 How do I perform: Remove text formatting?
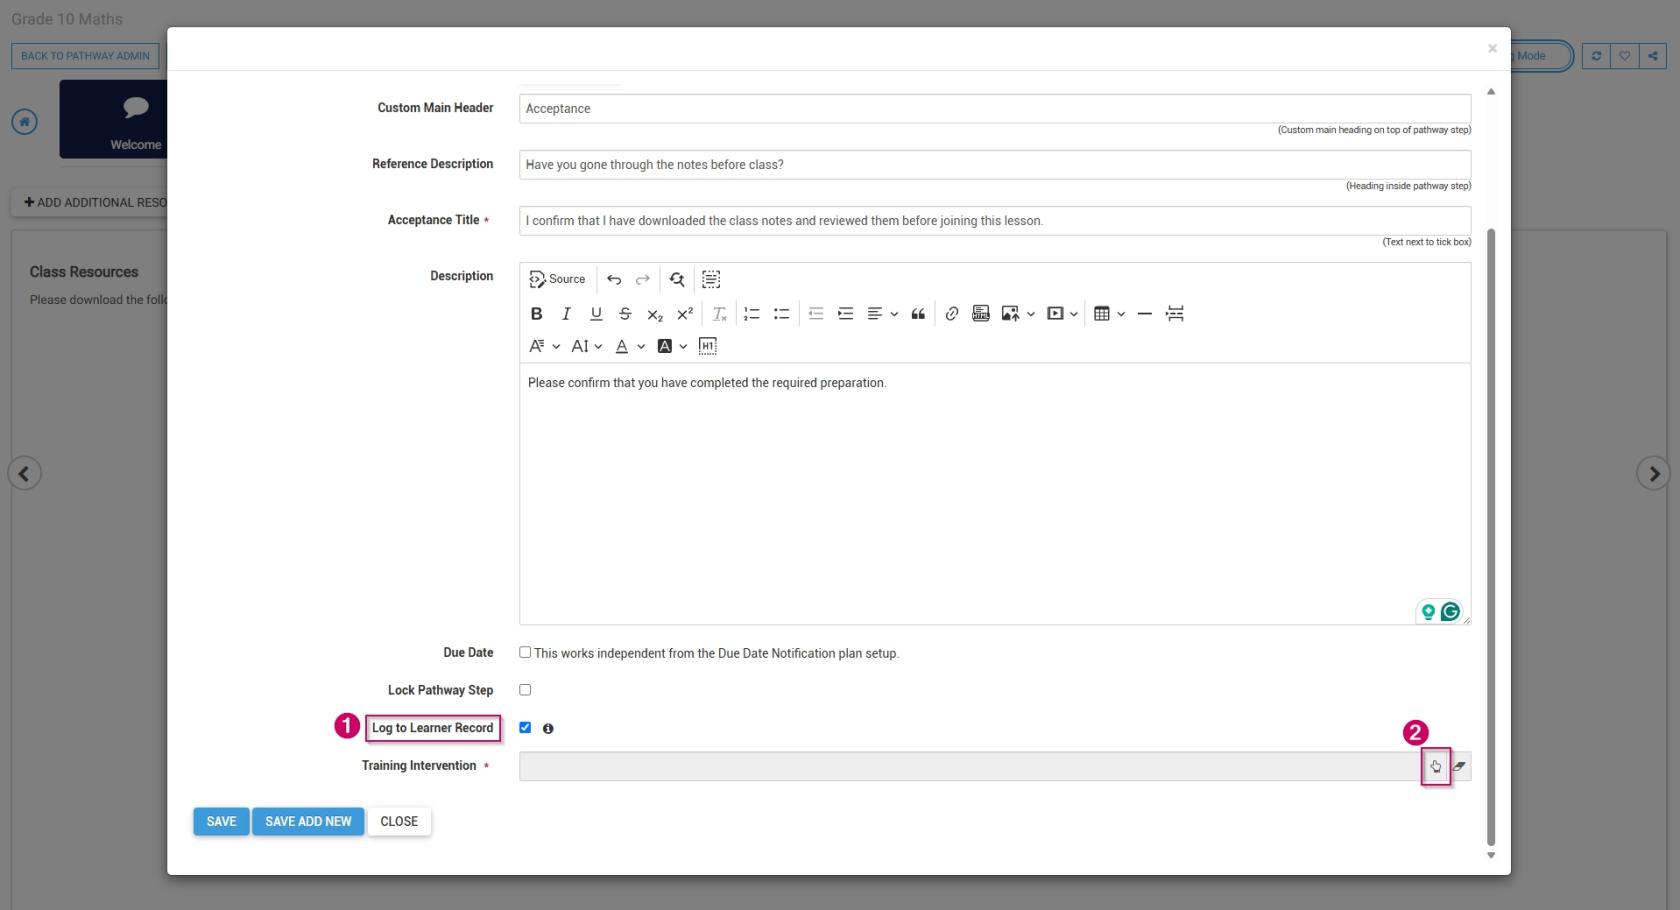pos(720,314)
